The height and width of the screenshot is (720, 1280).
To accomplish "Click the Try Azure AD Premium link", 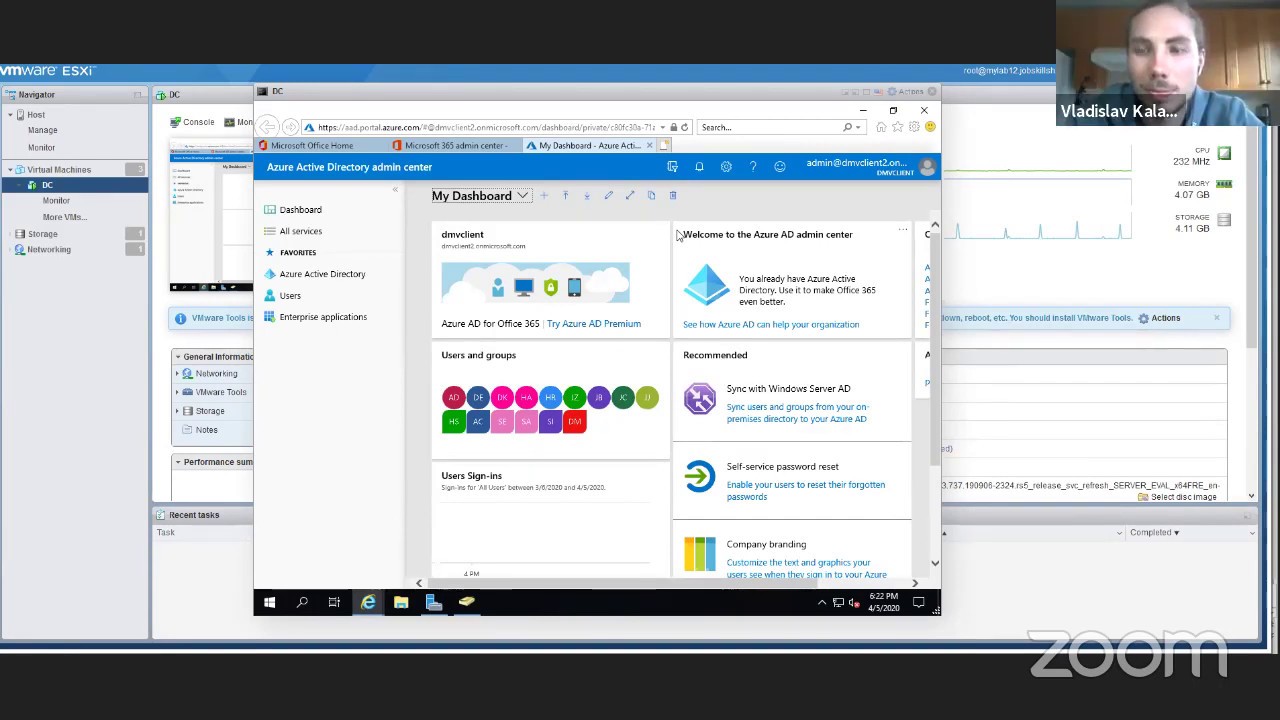I will (x=594, y=324).
